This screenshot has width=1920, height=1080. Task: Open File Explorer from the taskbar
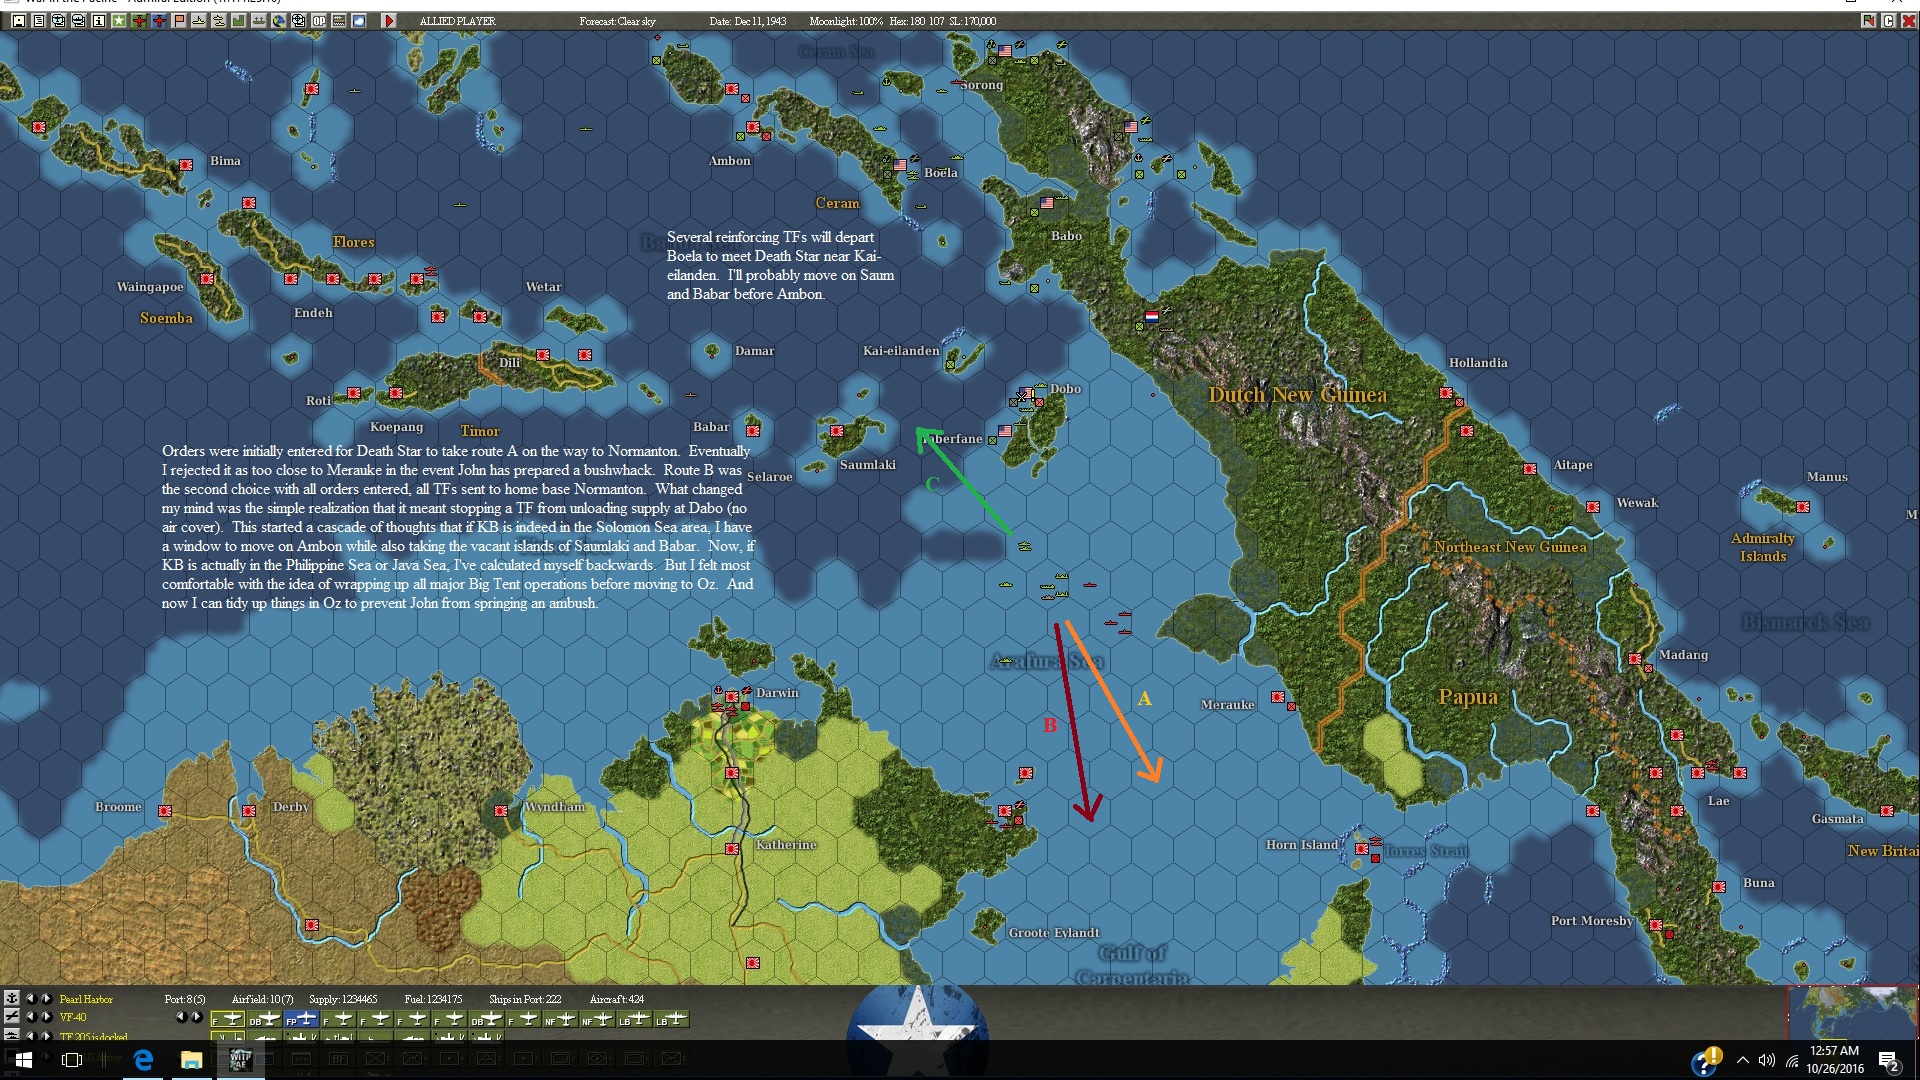(x=191, y=1060)
